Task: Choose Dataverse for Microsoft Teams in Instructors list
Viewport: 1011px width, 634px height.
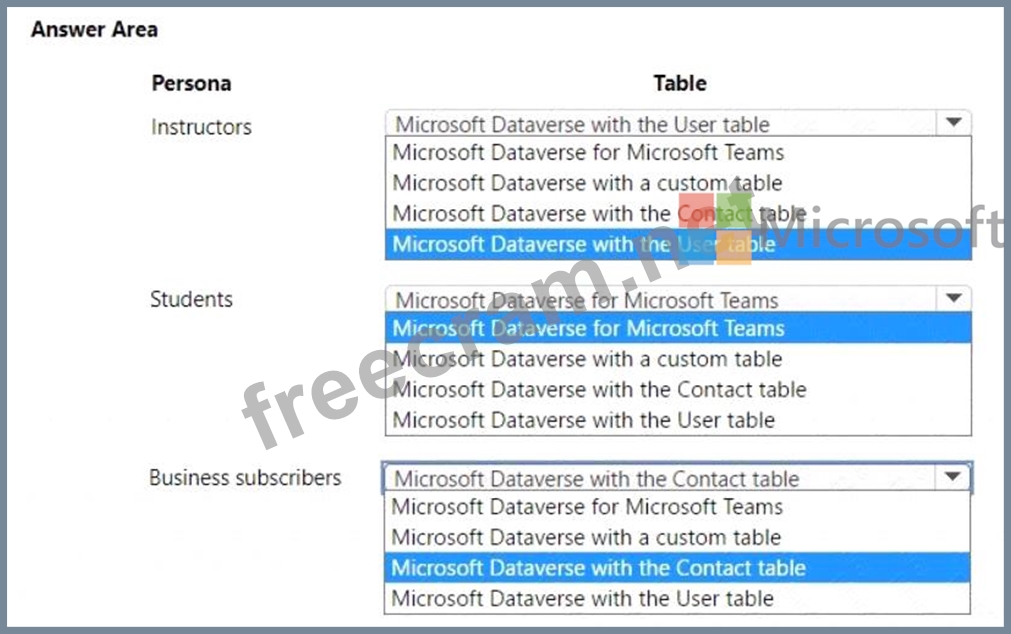Action: (x=588, y=153)
